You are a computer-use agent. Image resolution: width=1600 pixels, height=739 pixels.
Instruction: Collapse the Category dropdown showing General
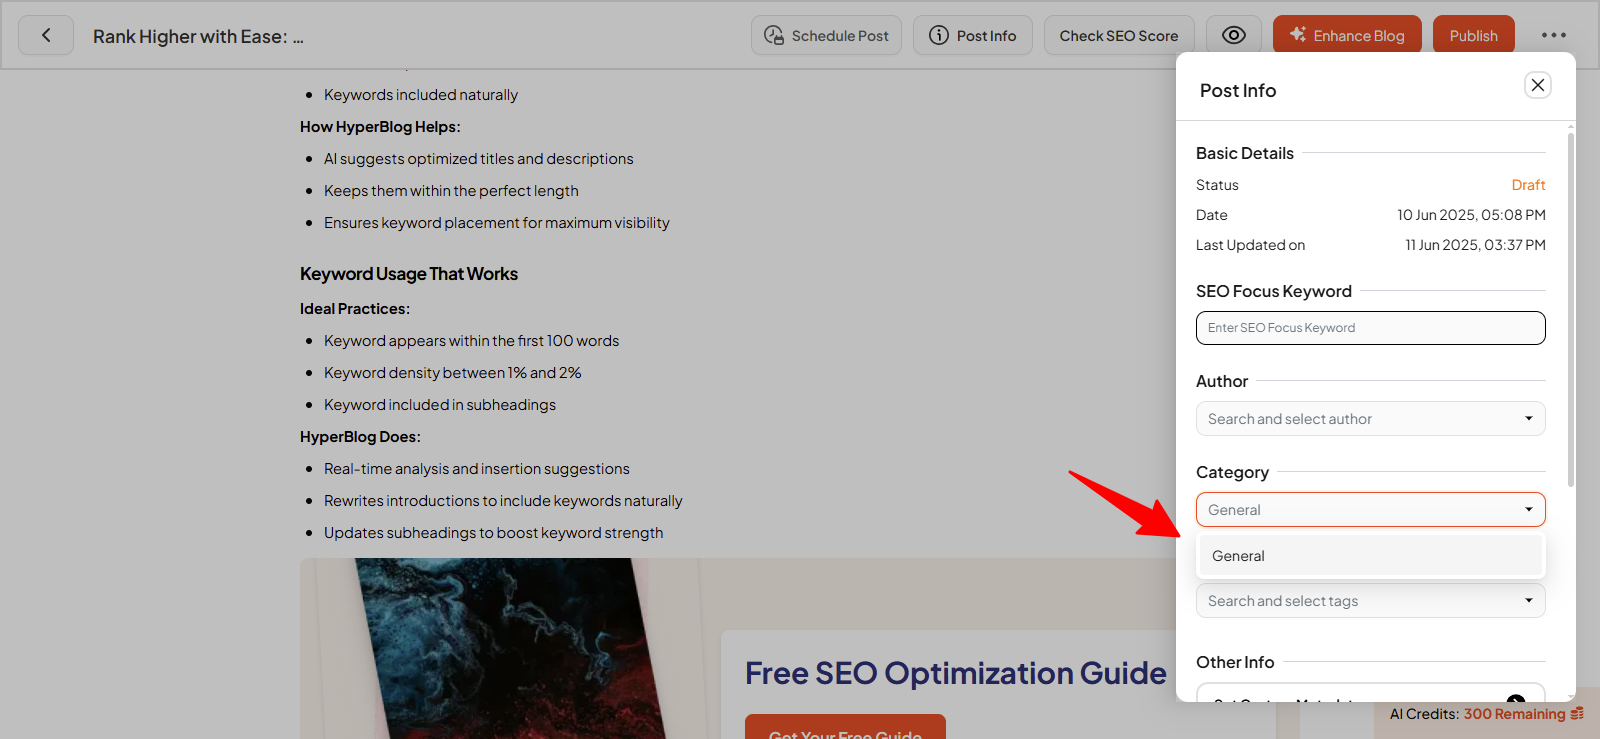pyautogui.click(x=1371, y=510)
